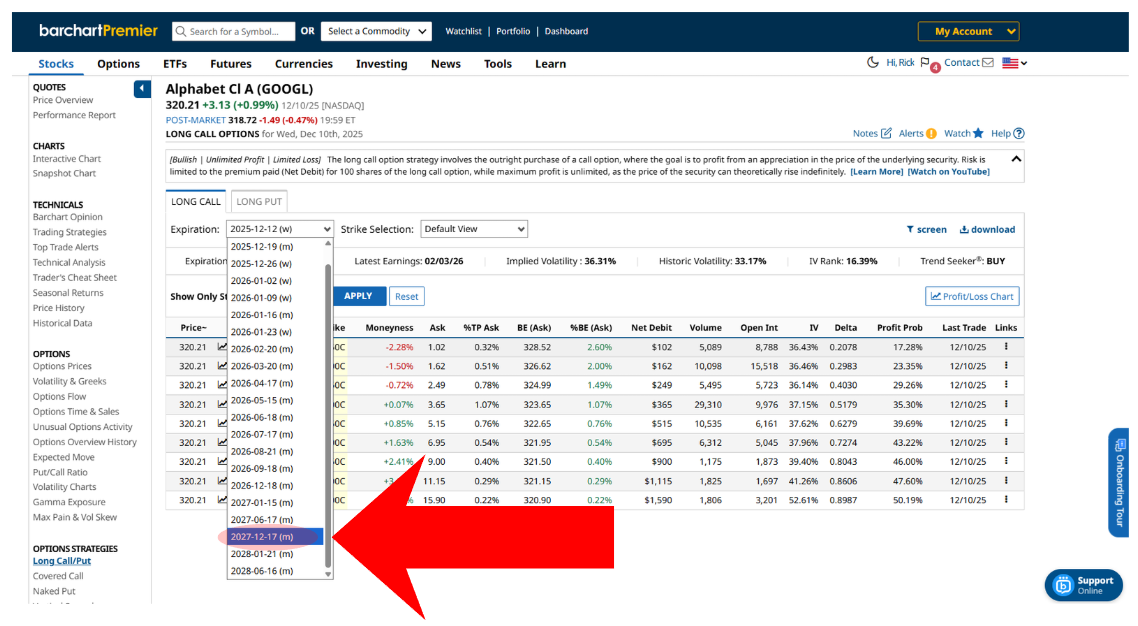Image resolution: width=1138 pixels, height=626 pixels.
Task: Click the Support Online chat bubble
Action: click(1061, 585)
